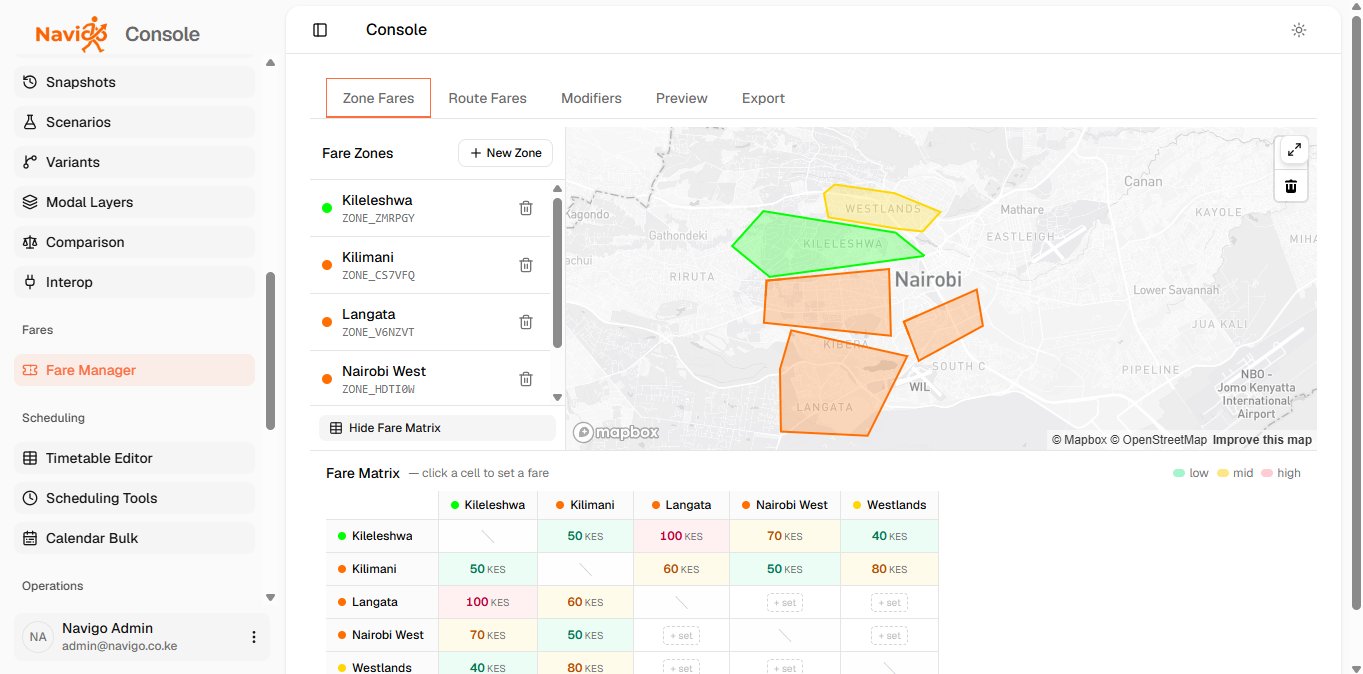Edit Kilimani to Langata 60 KES fare
The image size is (1363, 674).
point(681,569)
